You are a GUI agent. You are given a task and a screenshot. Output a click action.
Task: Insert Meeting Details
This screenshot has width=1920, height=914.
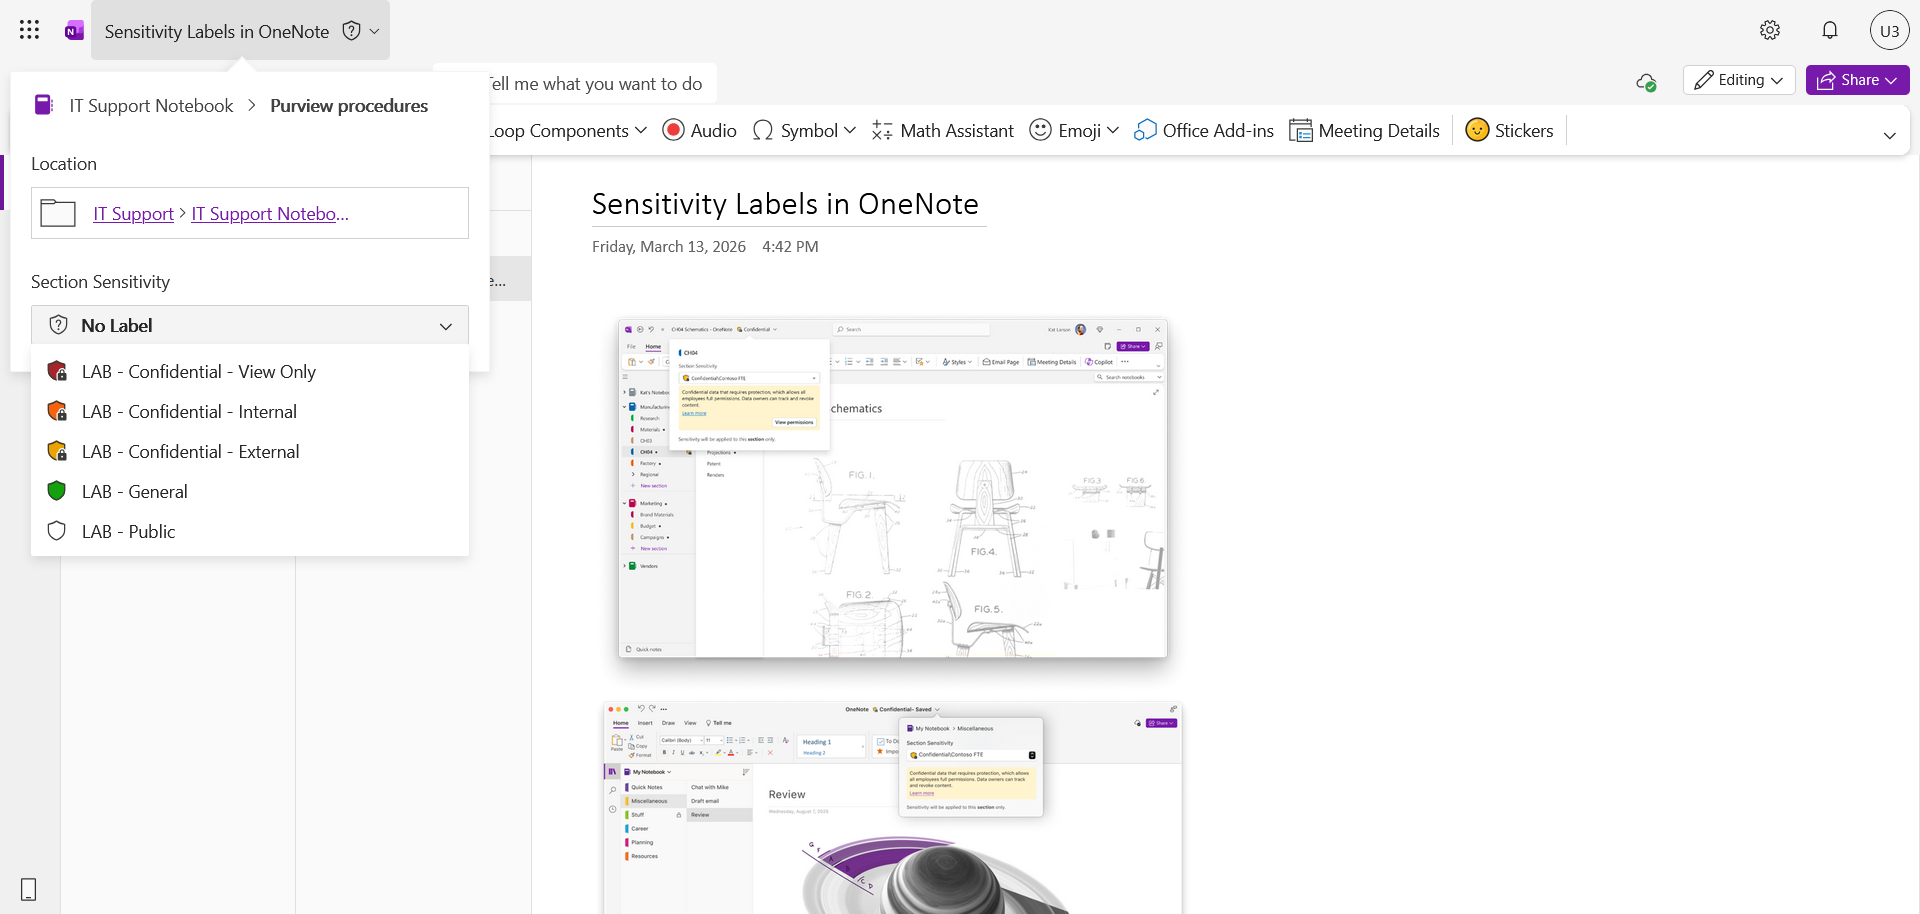click(x=1365, y=130)
